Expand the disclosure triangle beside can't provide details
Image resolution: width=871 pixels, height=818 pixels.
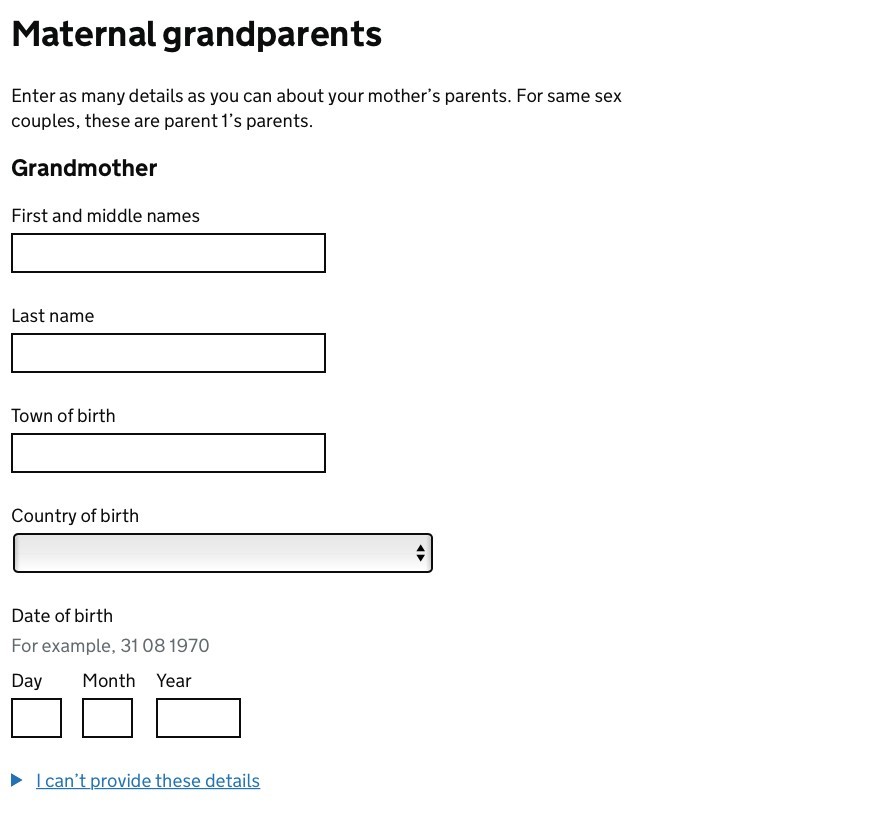click(17, 780)
